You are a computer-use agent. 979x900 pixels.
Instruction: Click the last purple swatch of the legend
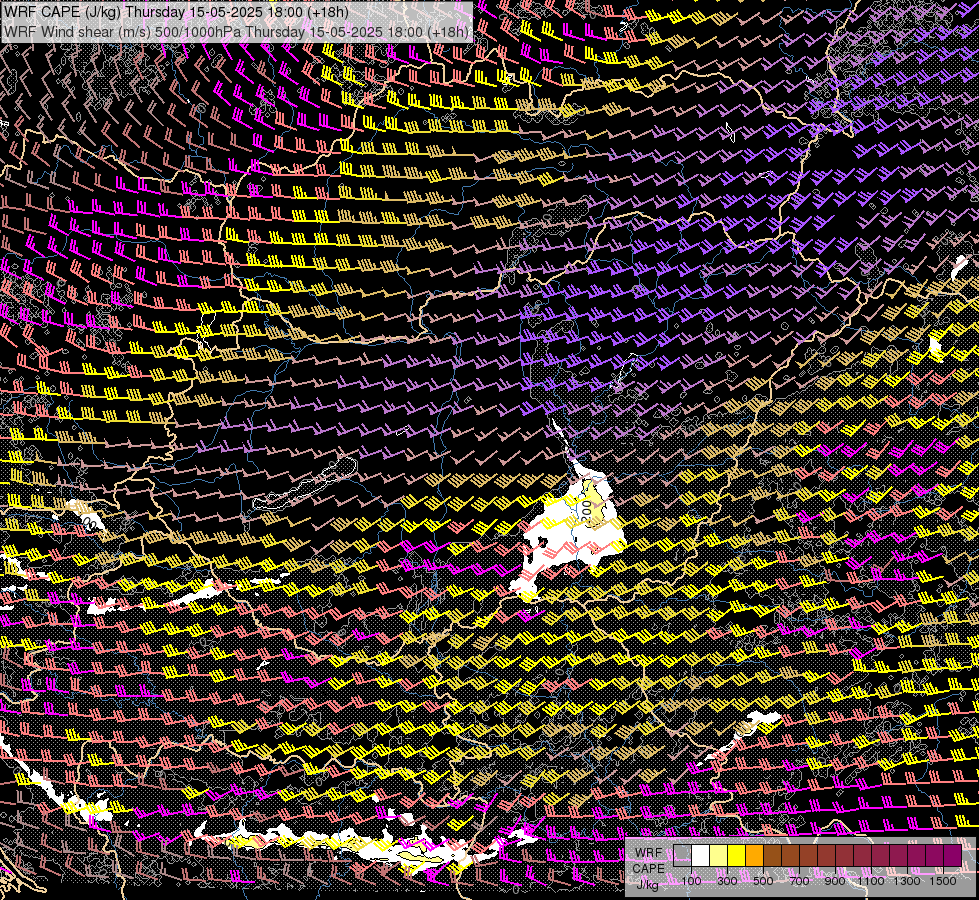[x=953, y=855]
